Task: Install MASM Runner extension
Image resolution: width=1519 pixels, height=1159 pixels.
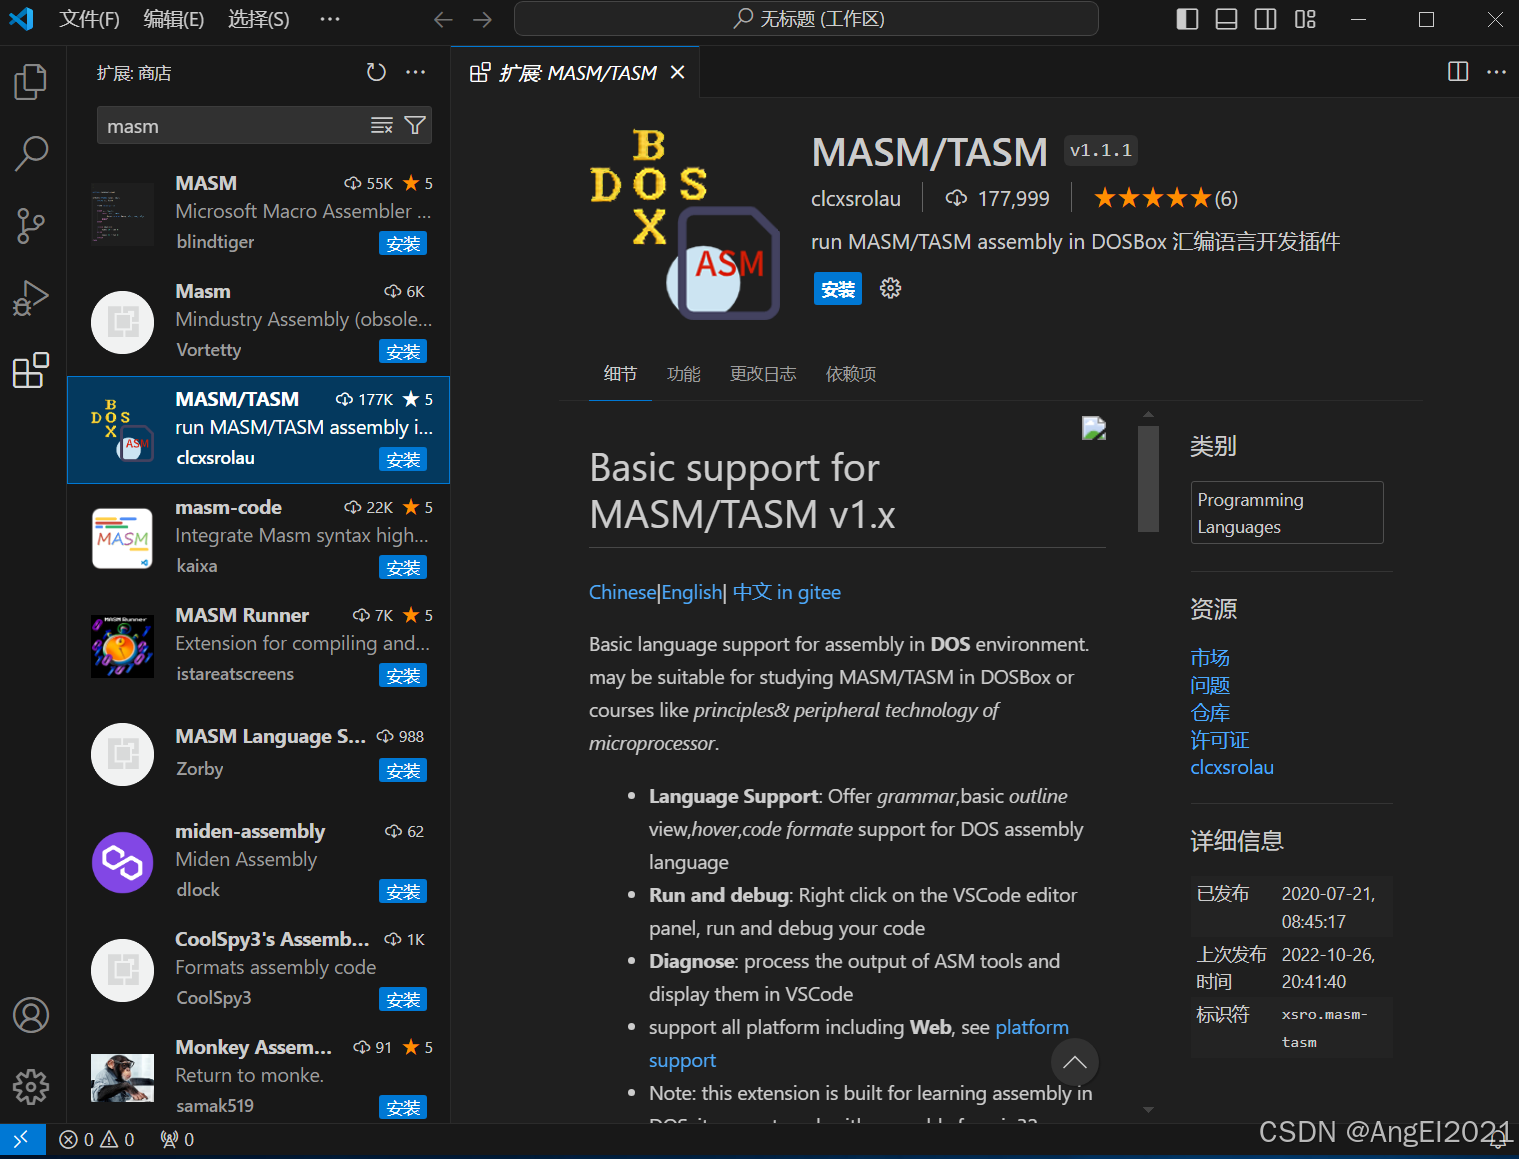Action: (403, 676)
